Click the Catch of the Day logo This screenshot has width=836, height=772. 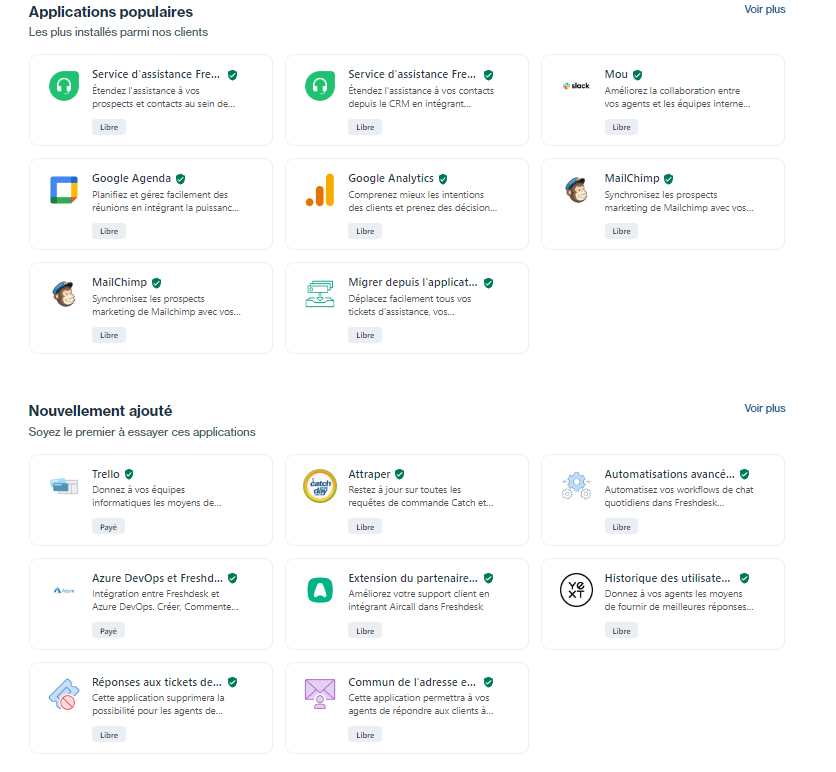(320, 486)
